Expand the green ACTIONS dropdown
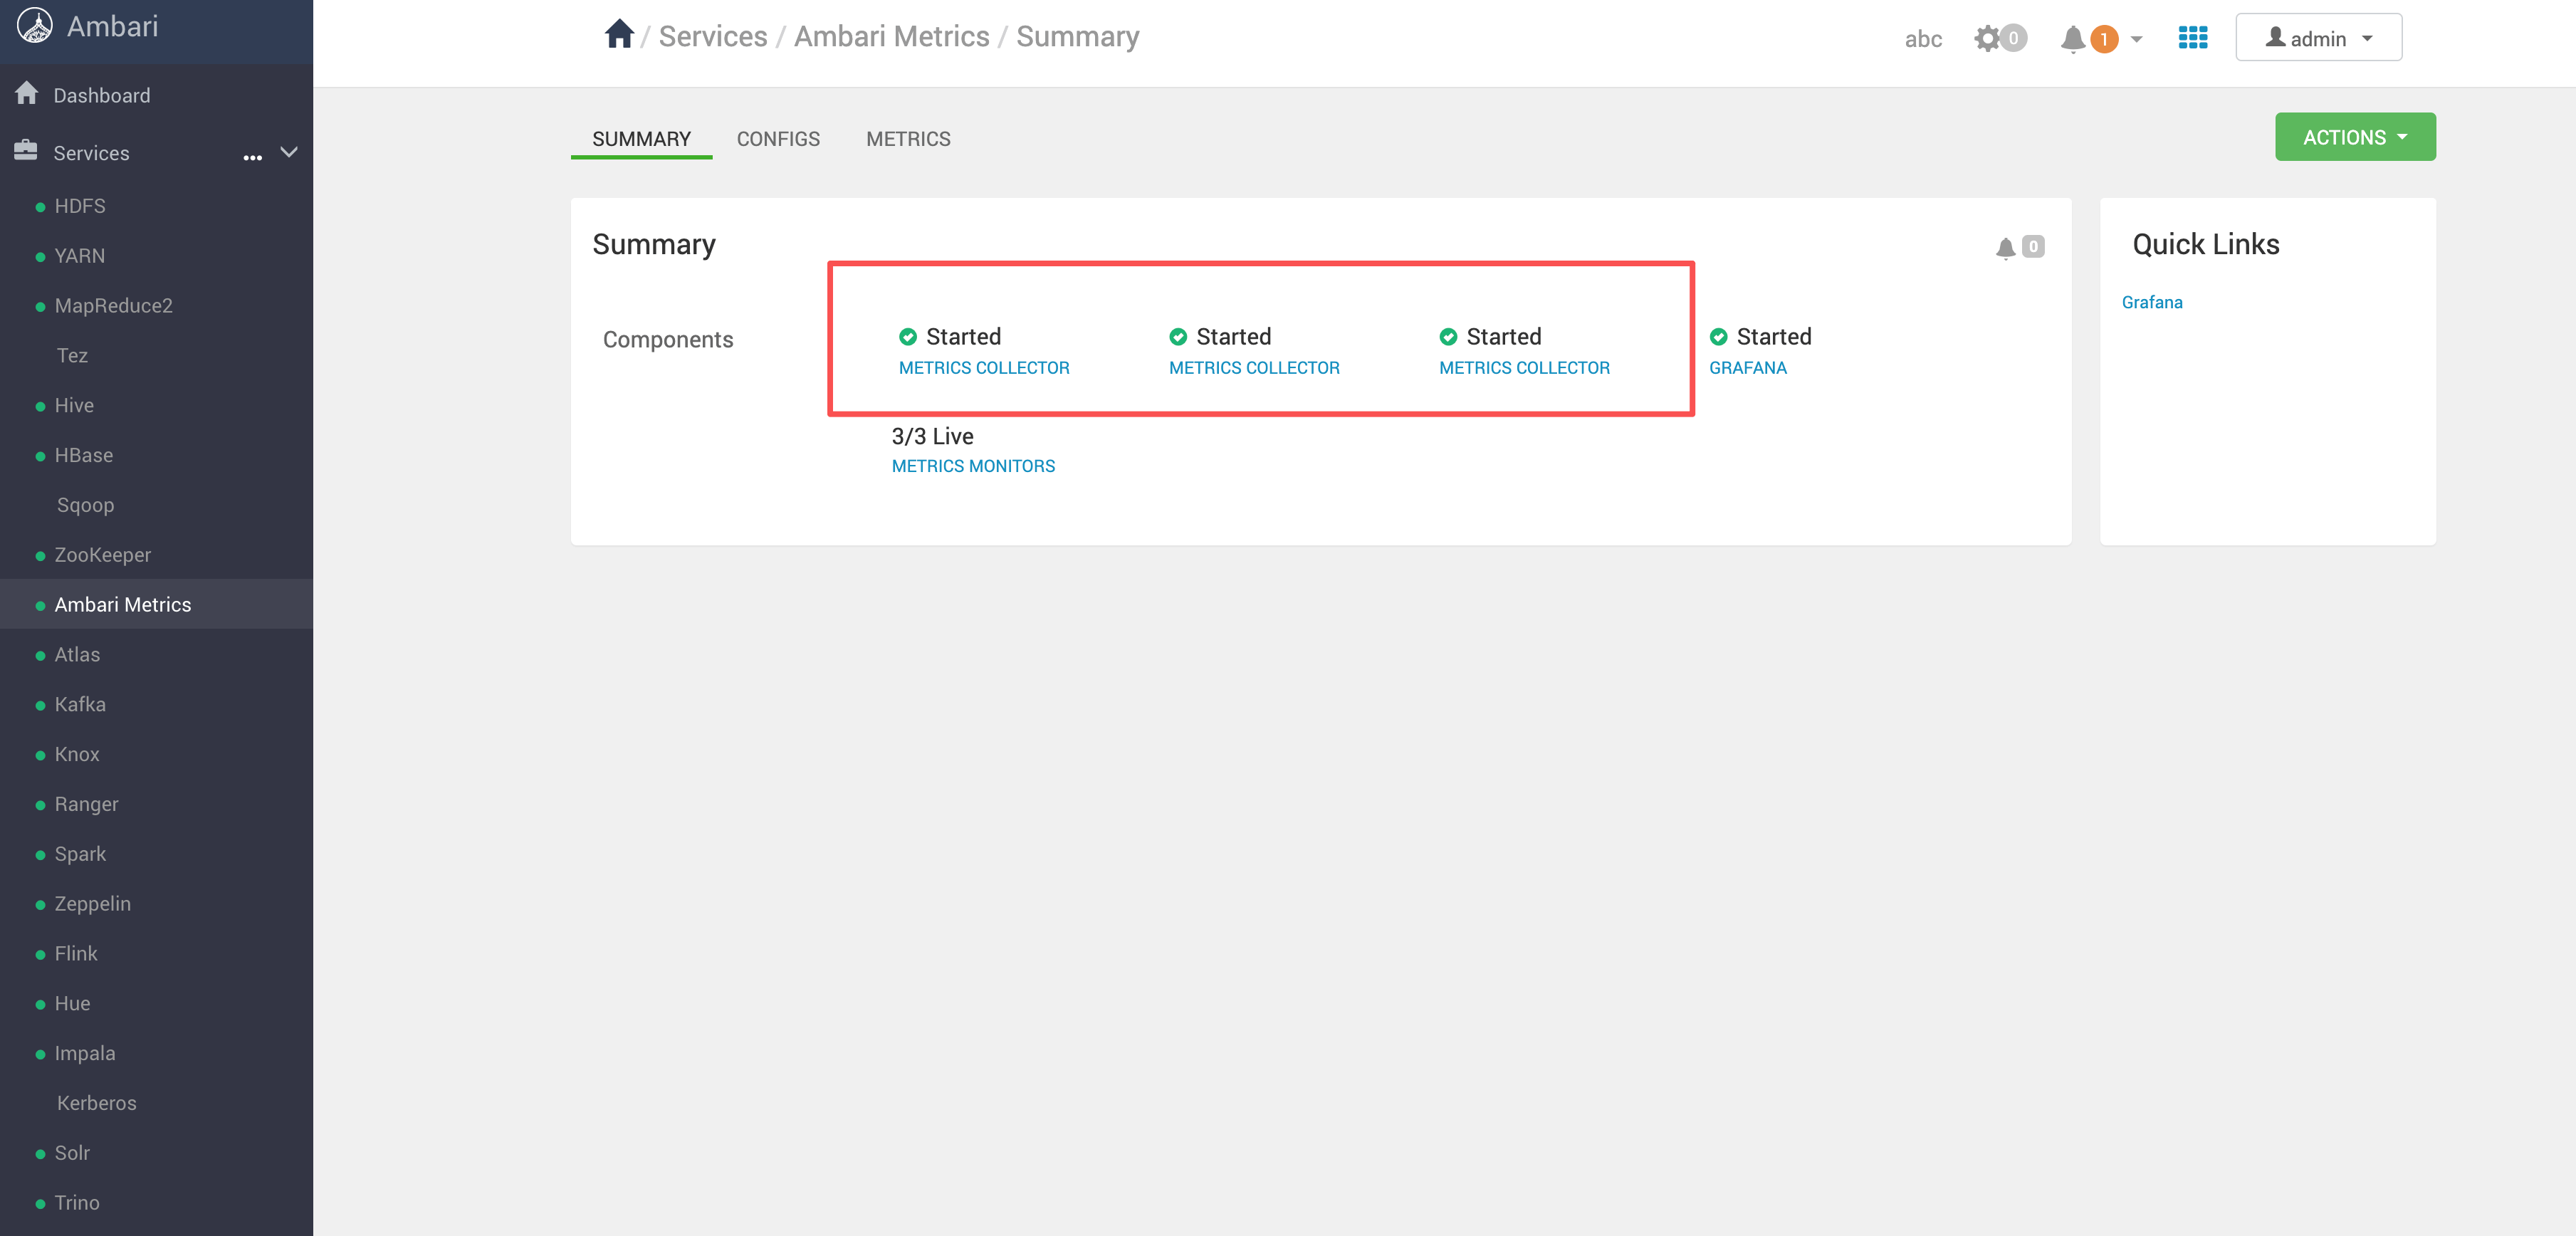Image resolution: width=2576 pixels, height=1236 pixels. click(2354, 137)
